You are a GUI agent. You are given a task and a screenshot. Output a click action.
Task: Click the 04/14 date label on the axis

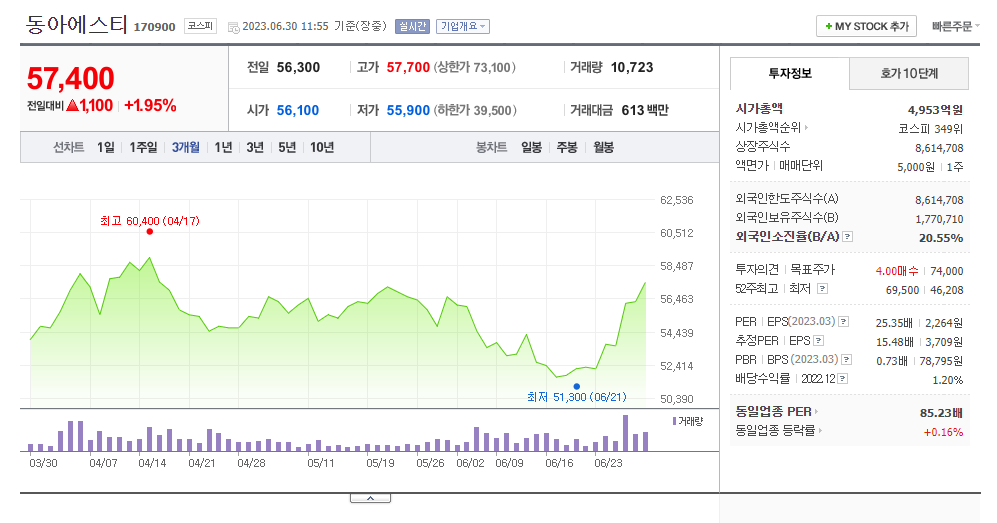click(x=153, y=463)
